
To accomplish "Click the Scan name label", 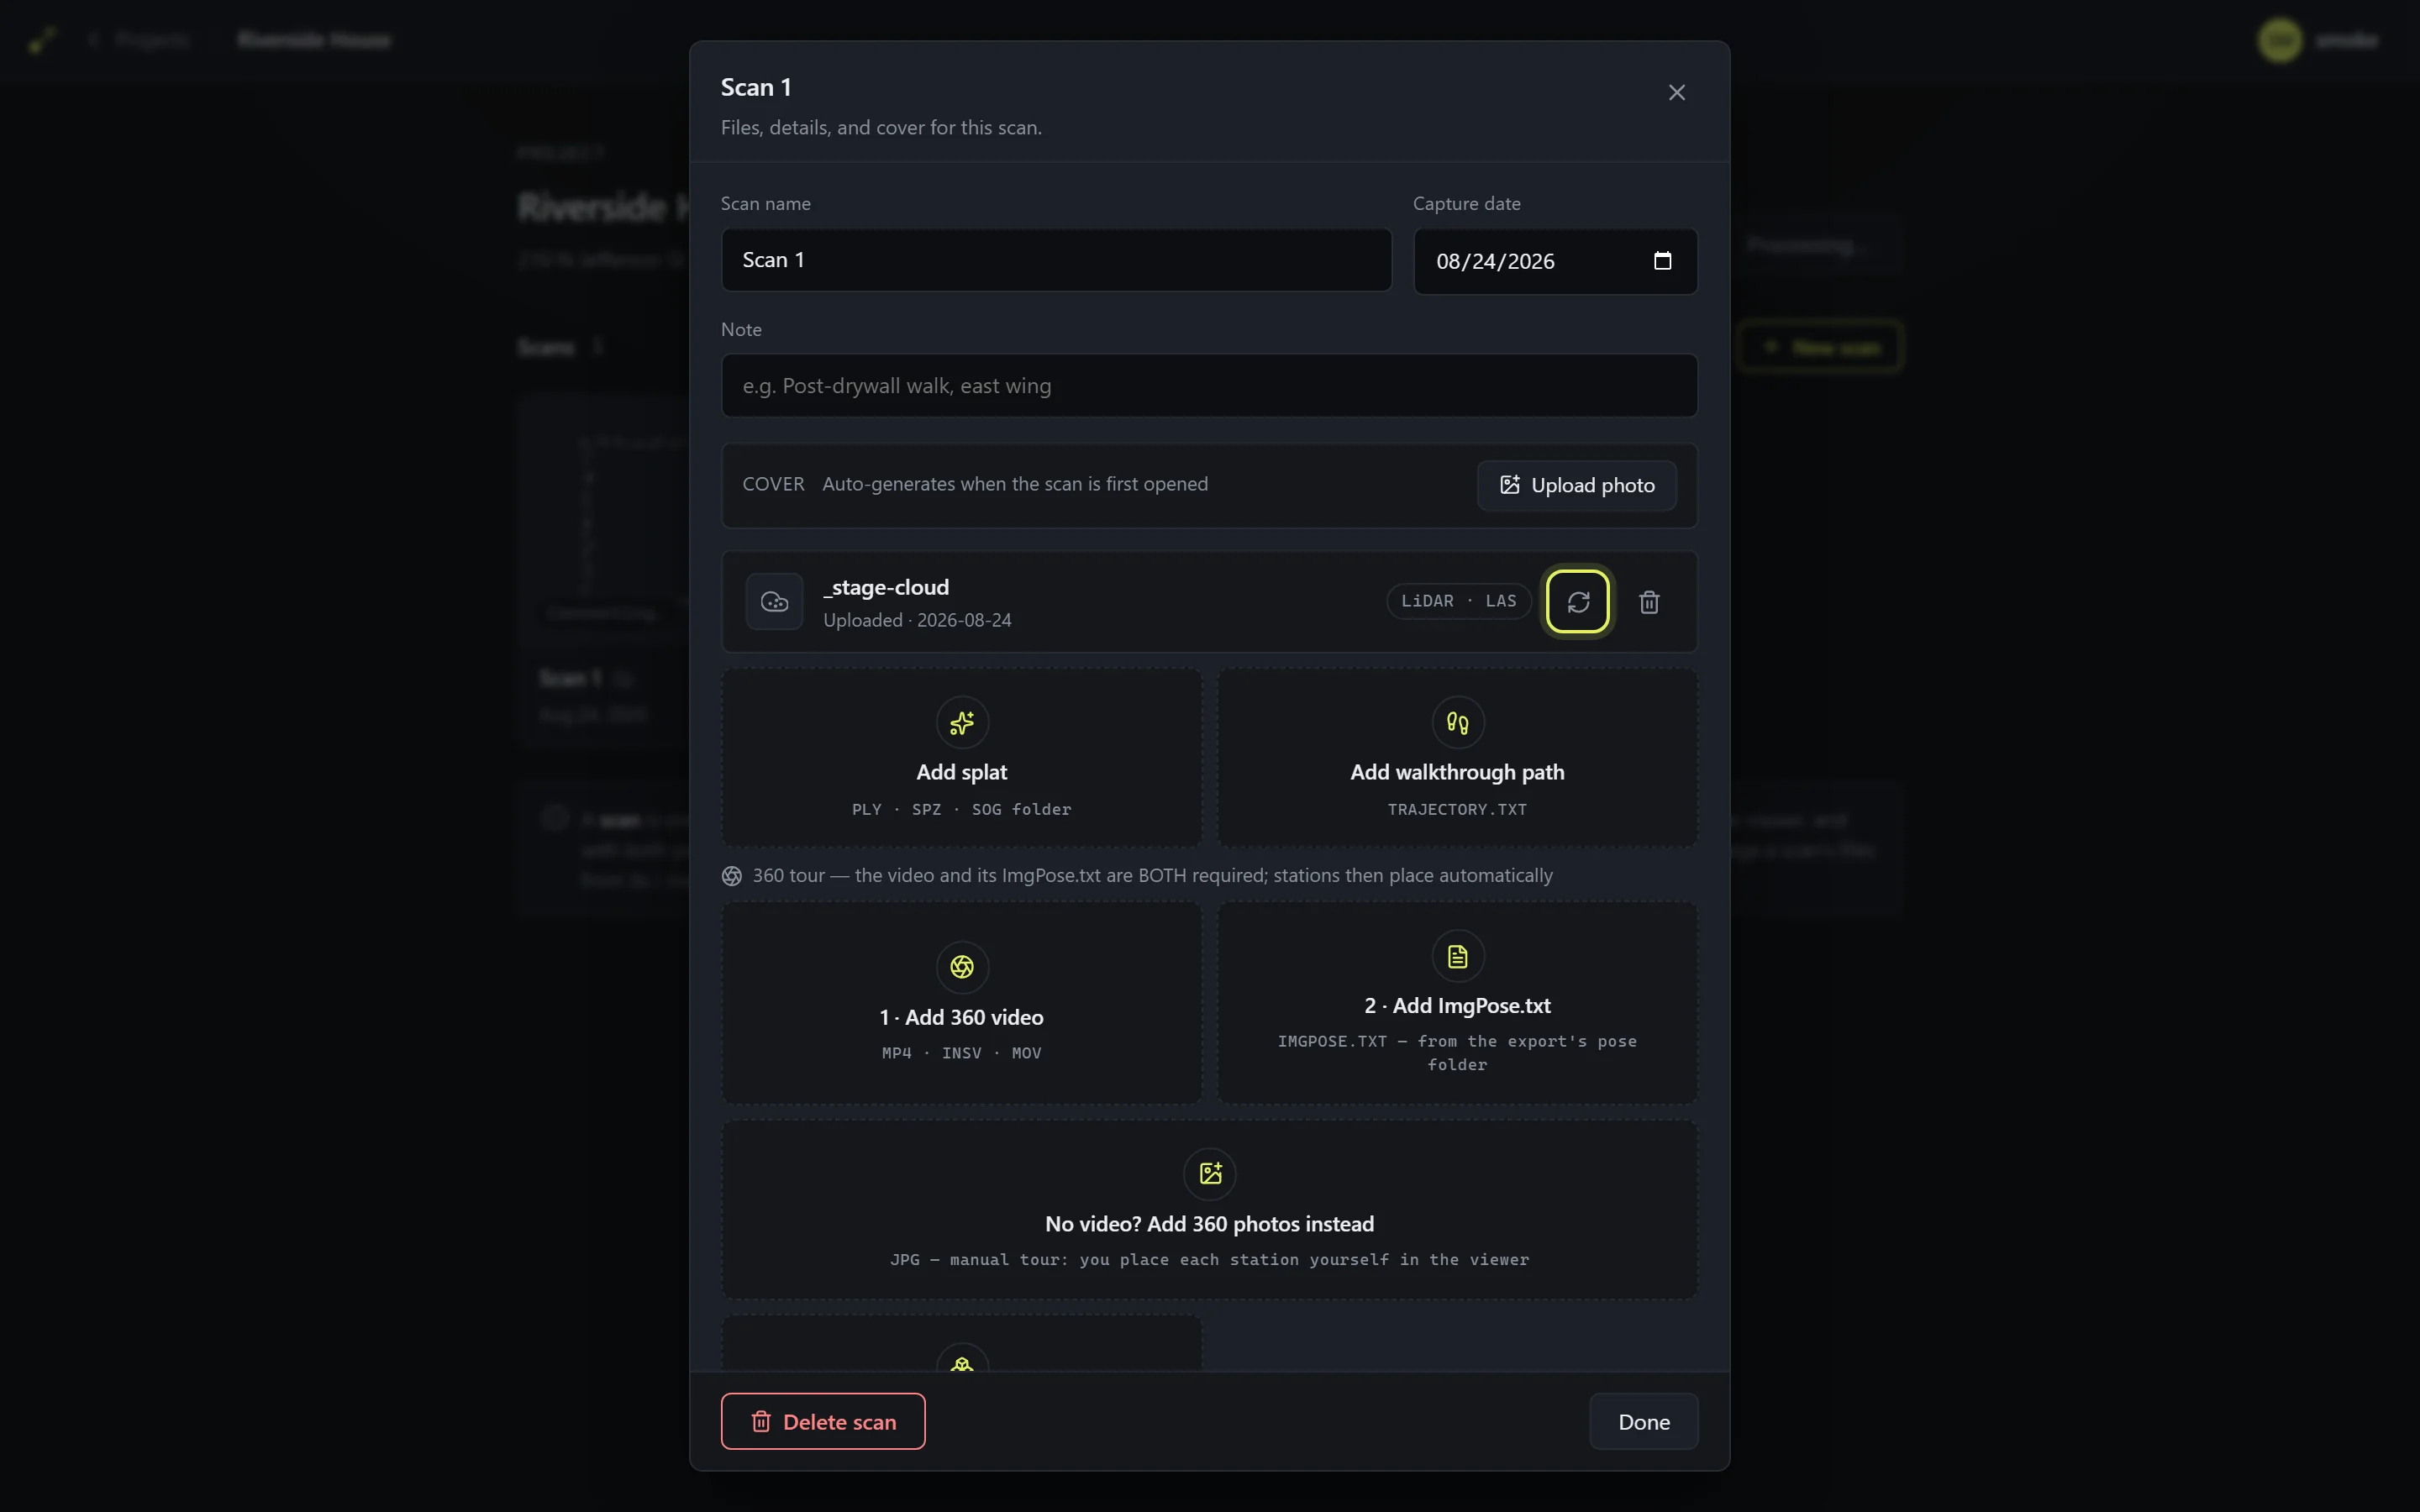I will coord(766,204).
